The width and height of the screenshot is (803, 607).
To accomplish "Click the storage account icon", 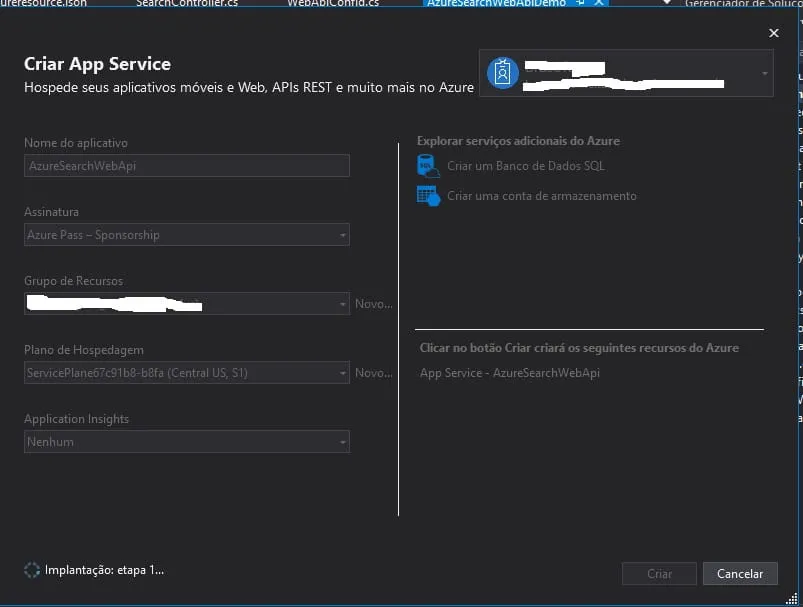I will [x=428, y=196].
